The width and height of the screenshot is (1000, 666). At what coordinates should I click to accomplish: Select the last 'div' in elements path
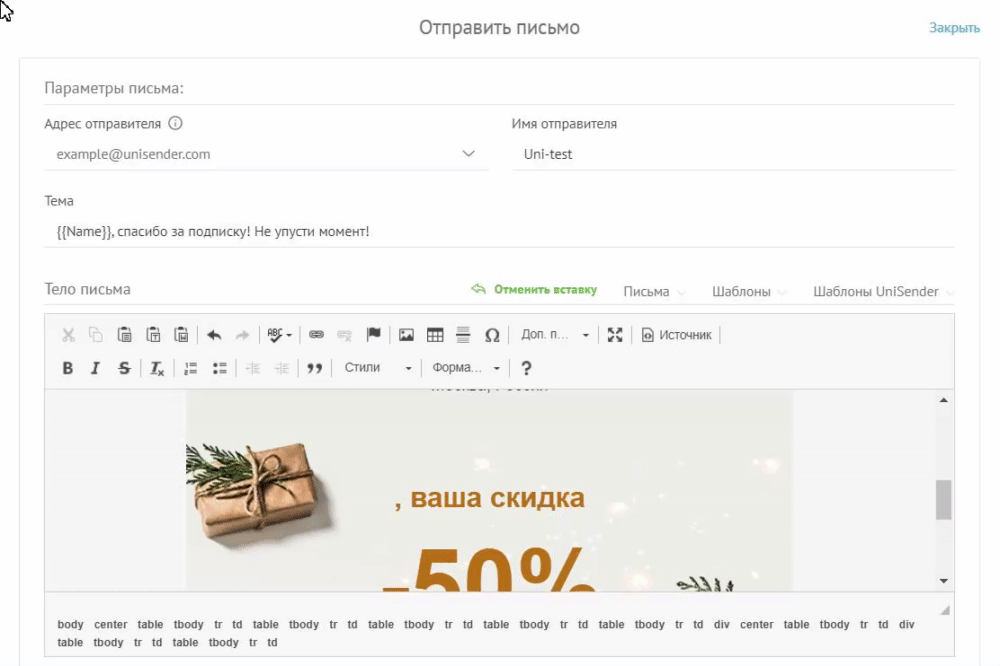click(x=906, y=625)
